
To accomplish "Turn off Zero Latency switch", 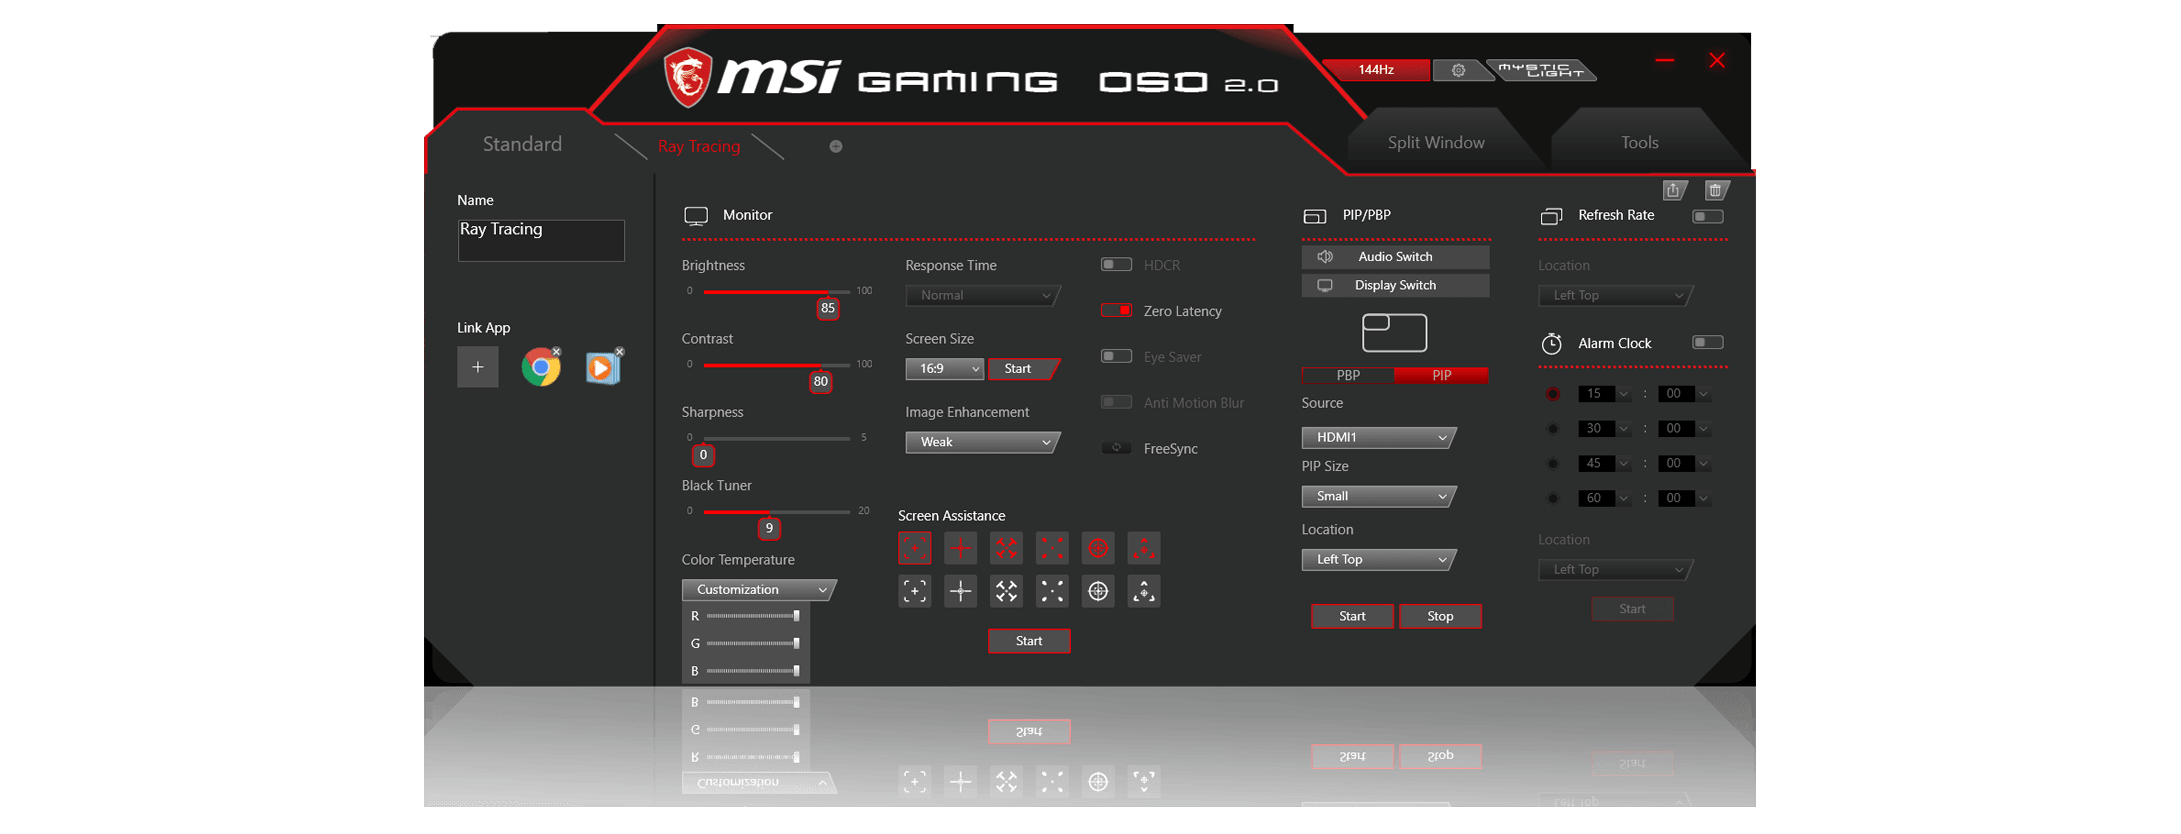I will click(1116, 310).
